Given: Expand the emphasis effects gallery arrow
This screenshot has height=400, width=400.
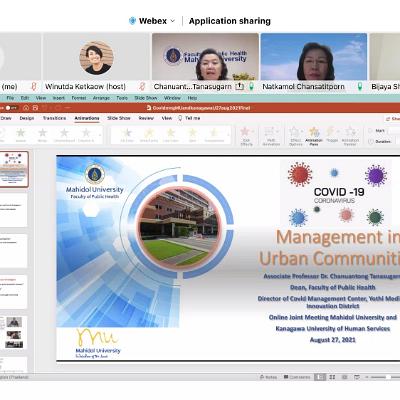Looking at the screenshot, I should pyautogui.click(x=229, y=135).
